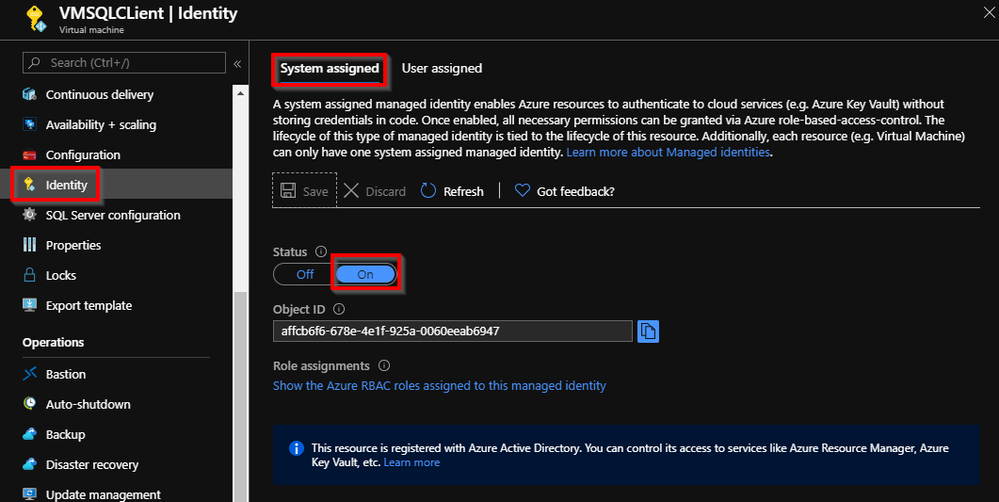This screenshot has height=502, width=999.
Task: Click the Auto-shutdown clock icon
Action: (29, 404)
